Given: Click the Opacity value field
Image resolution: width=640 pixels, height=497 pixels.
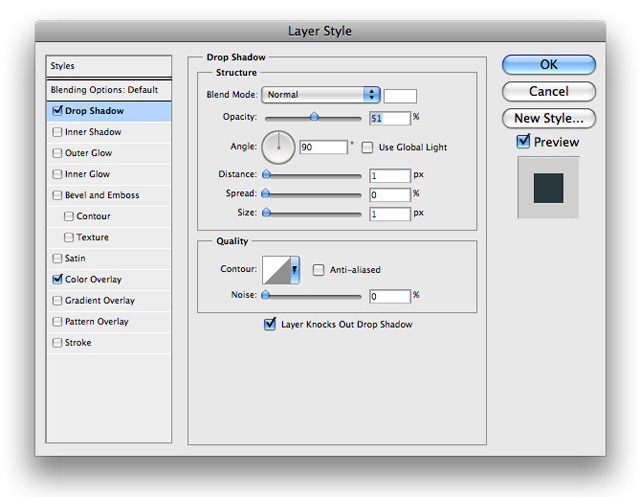Looking at the screenshot, I should 390,118.
